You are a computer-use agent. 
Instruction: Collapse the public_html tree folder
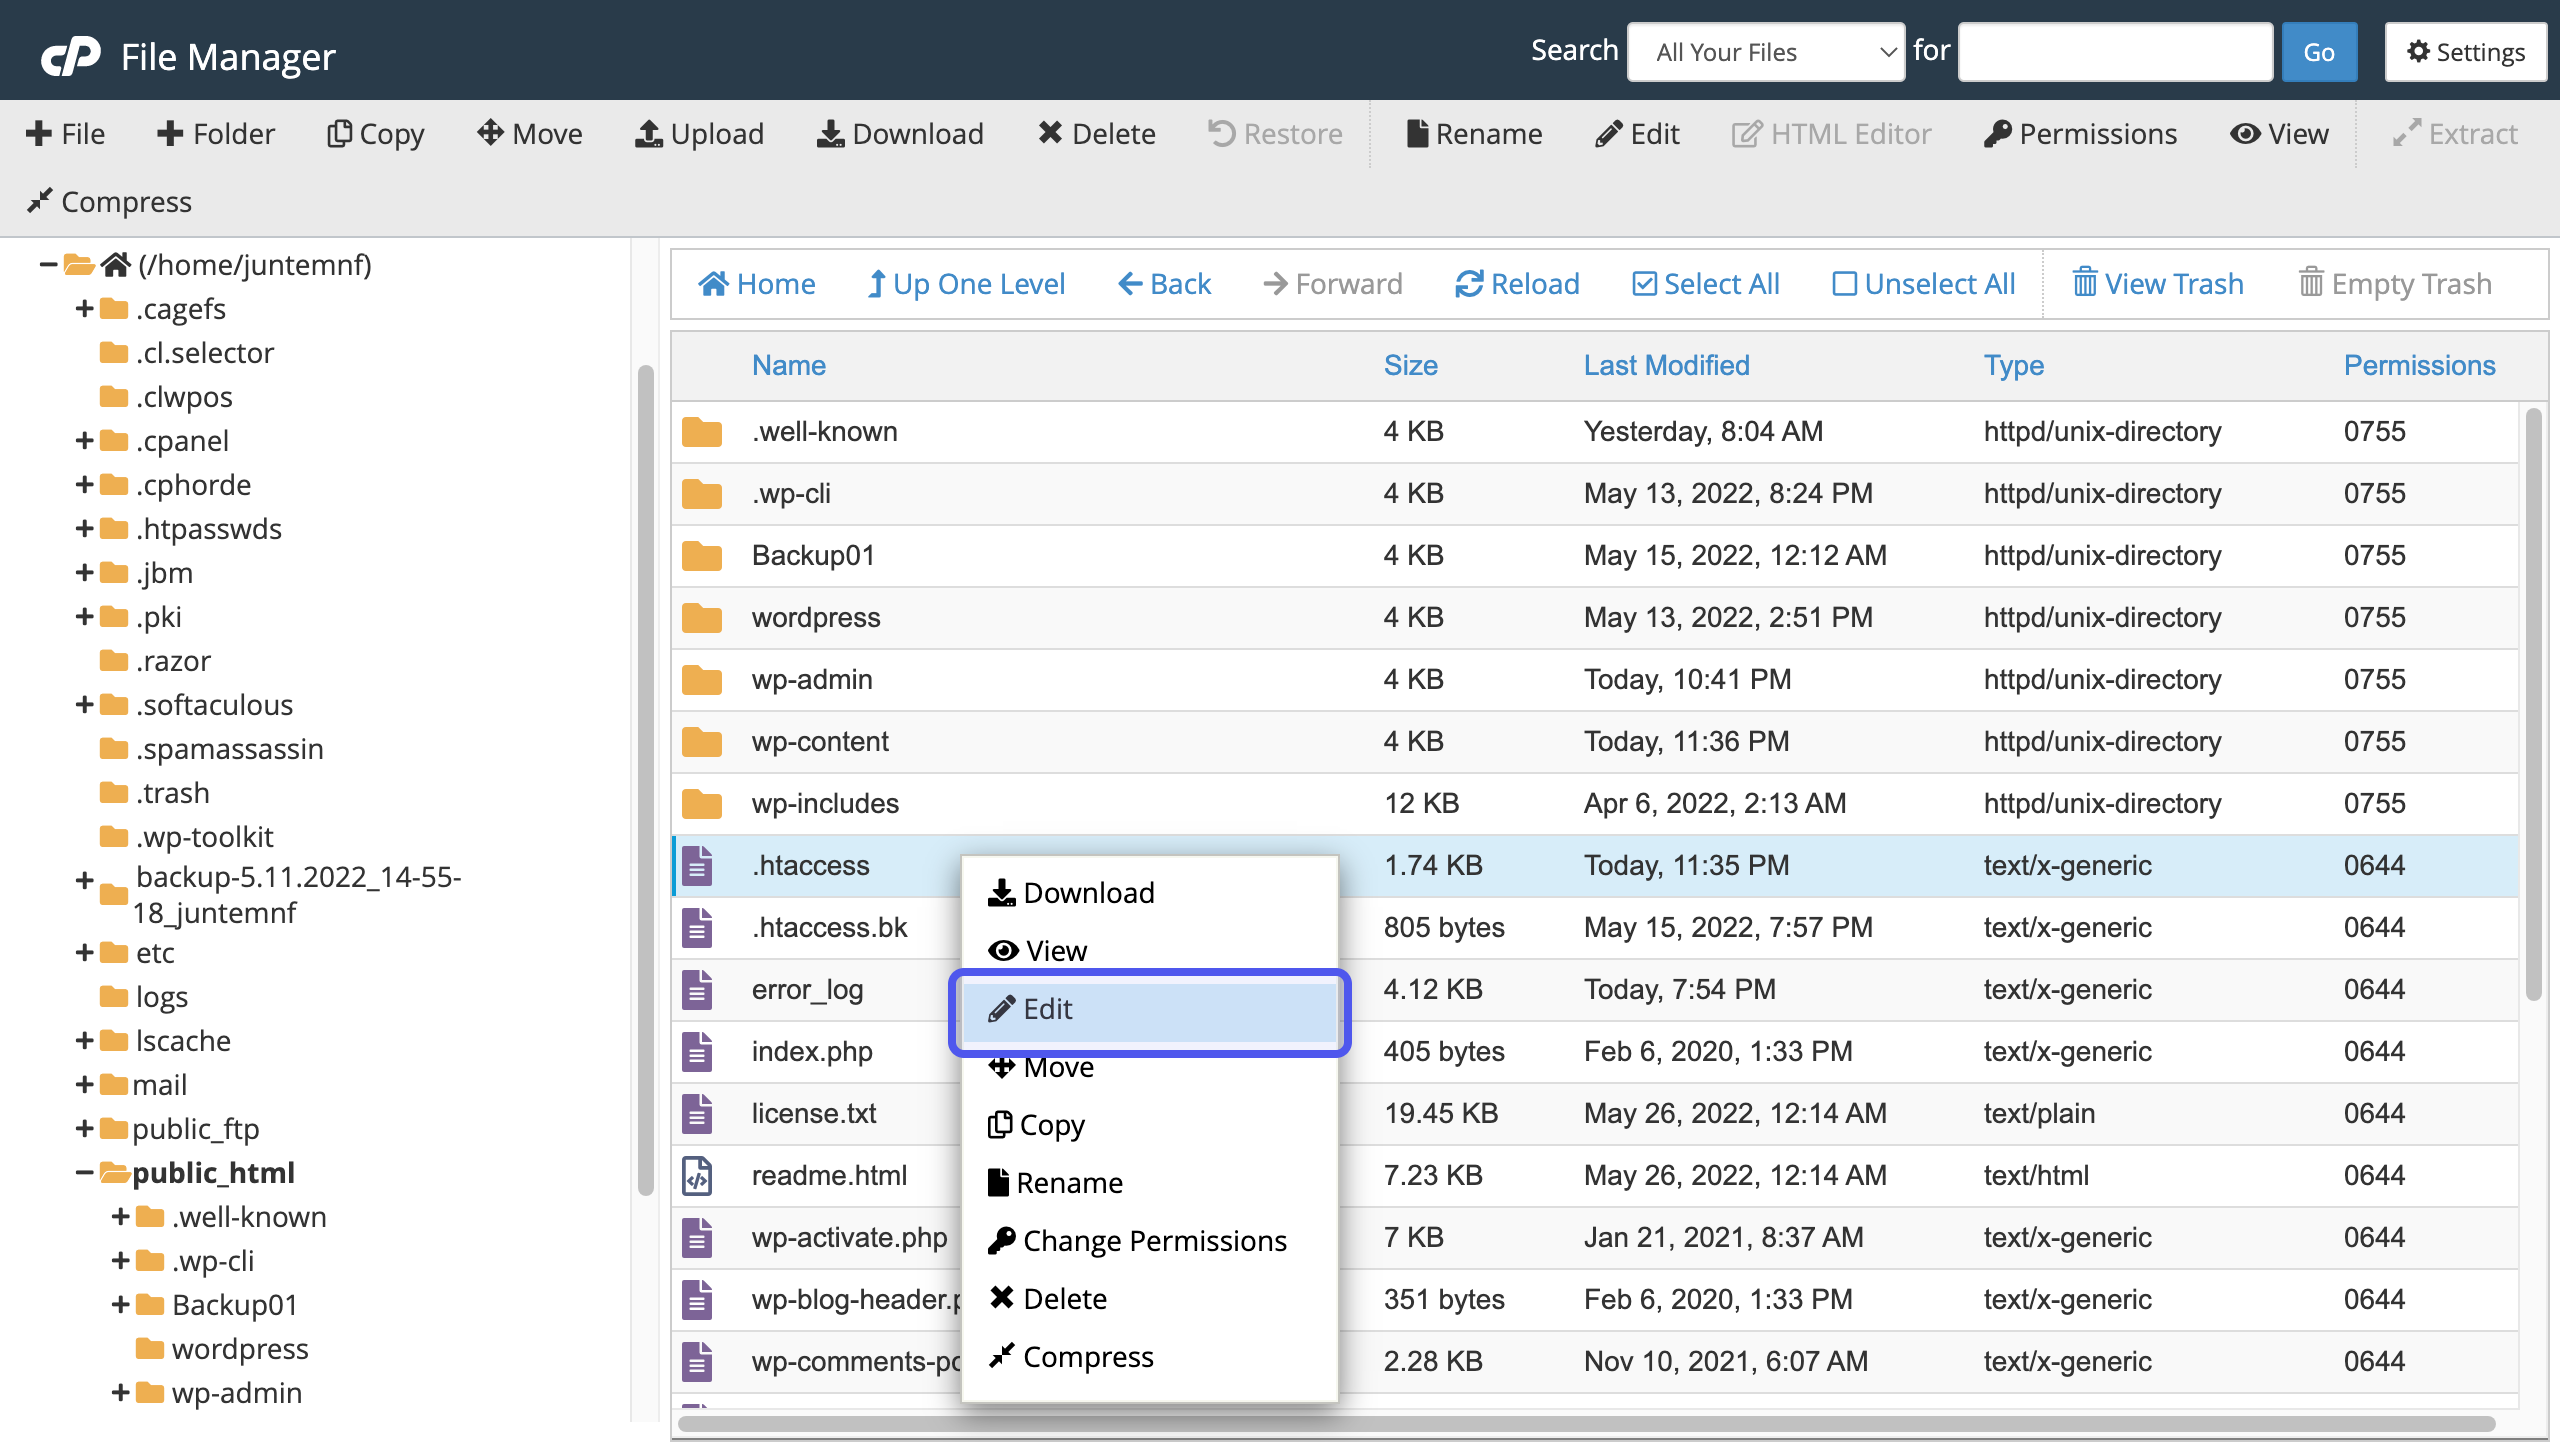point(85,1173)
